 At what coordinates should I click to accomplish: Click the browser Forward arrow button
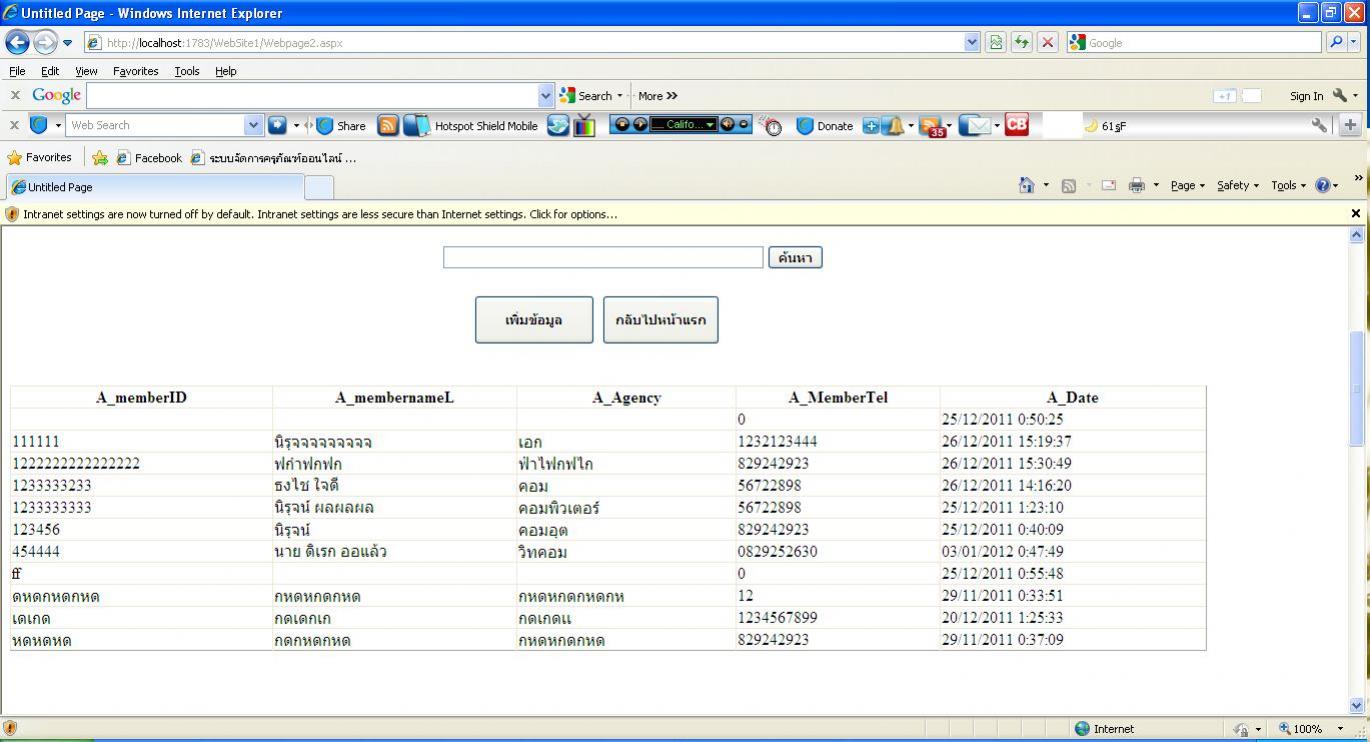click(45, 42)
